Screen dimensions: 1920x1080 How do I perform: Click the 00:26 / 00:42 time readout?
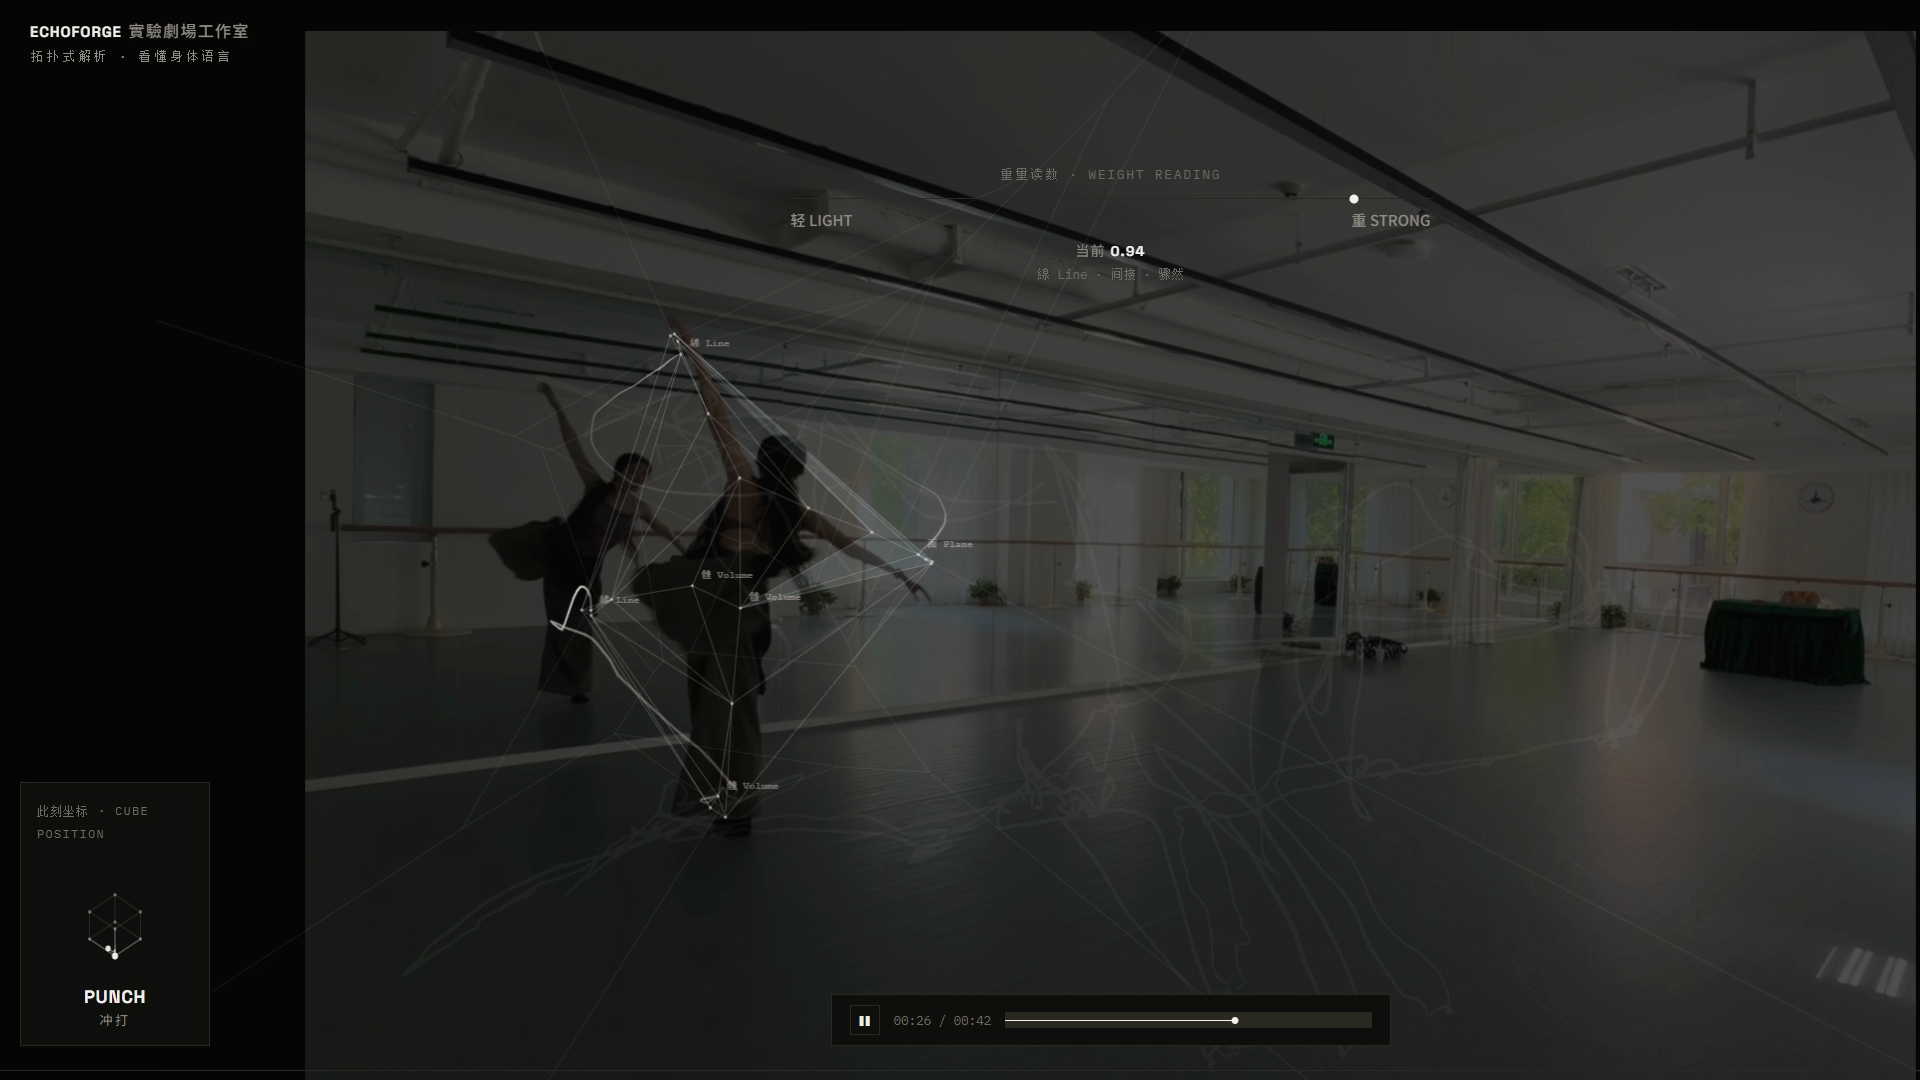[942, 1021]
